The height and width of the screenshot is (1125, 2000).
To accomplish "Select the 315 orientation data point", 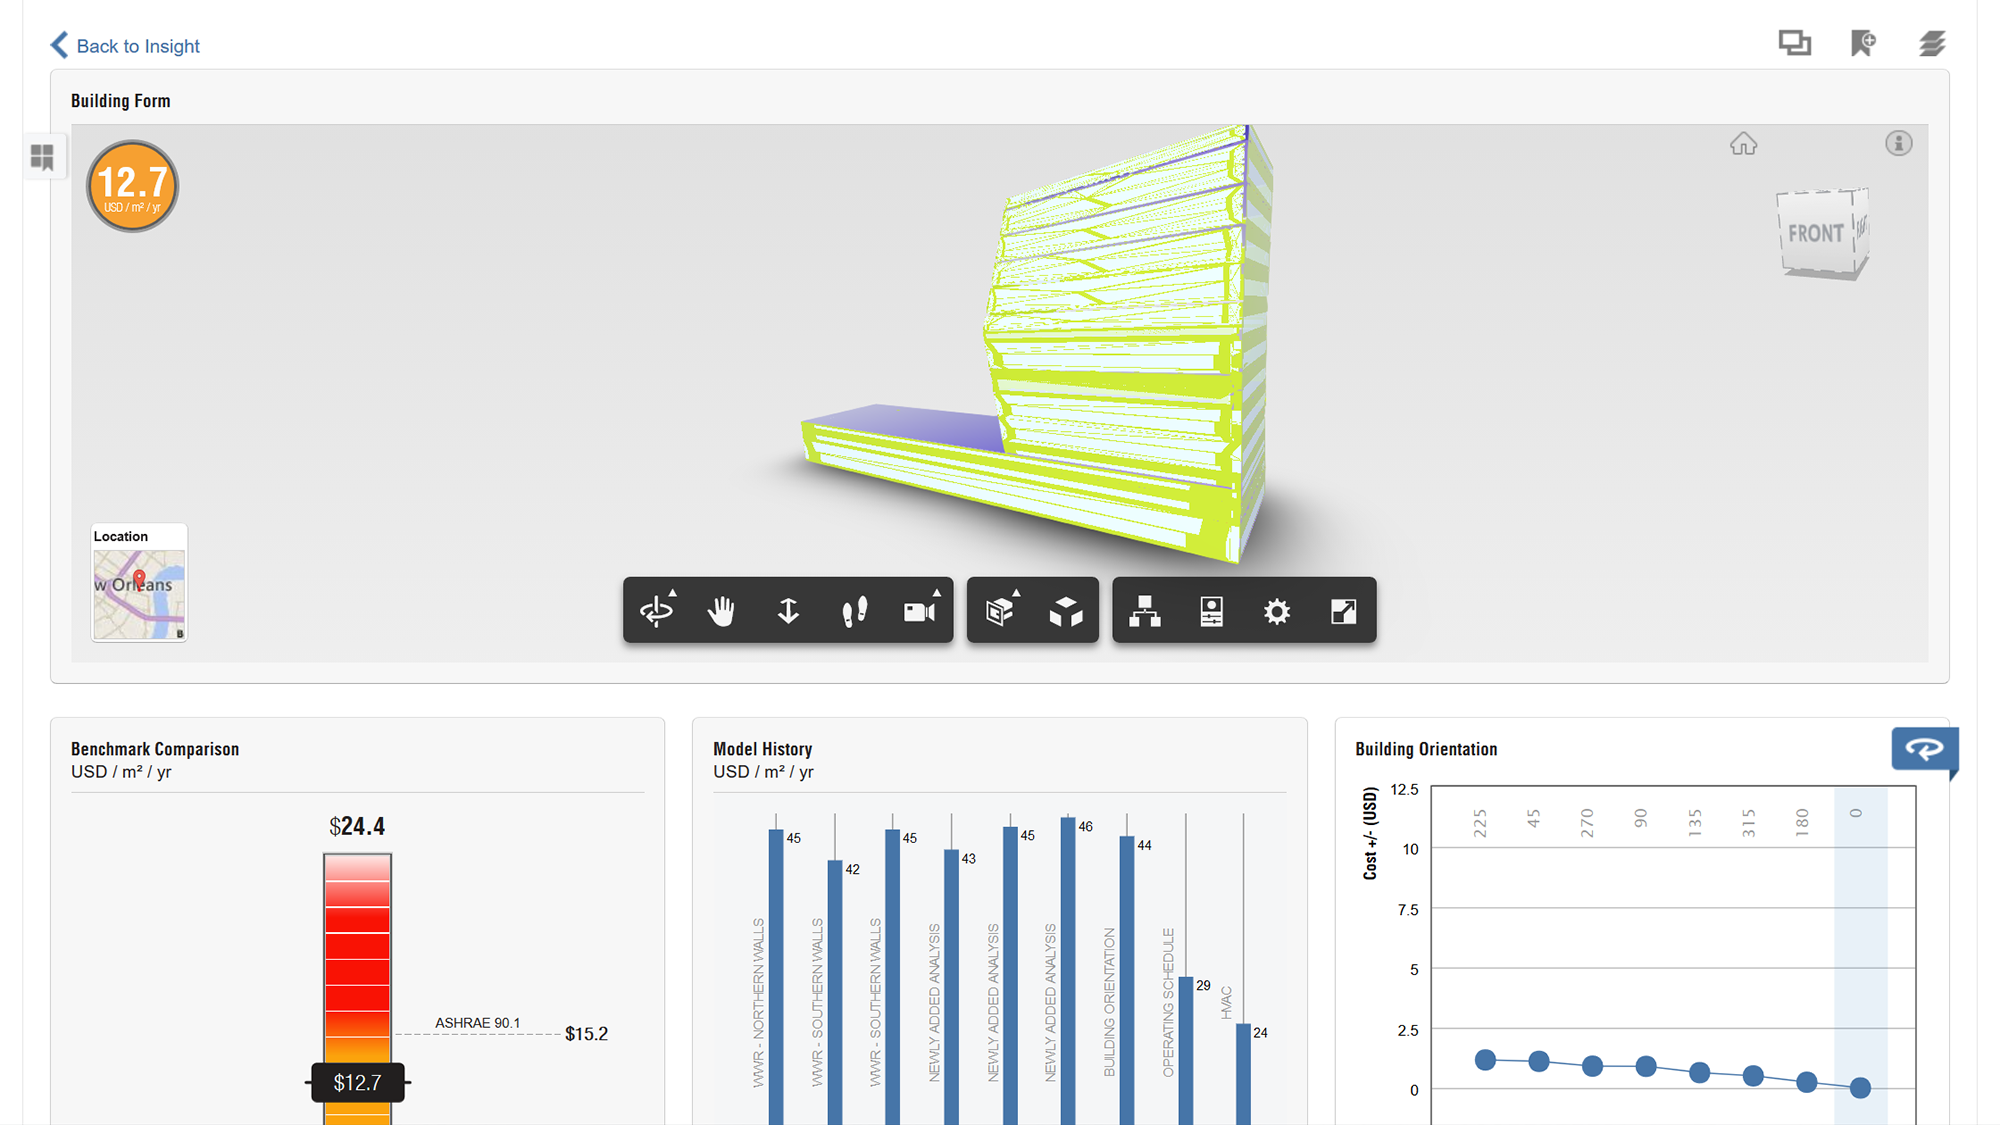I will click(x=1753, y=1076).
